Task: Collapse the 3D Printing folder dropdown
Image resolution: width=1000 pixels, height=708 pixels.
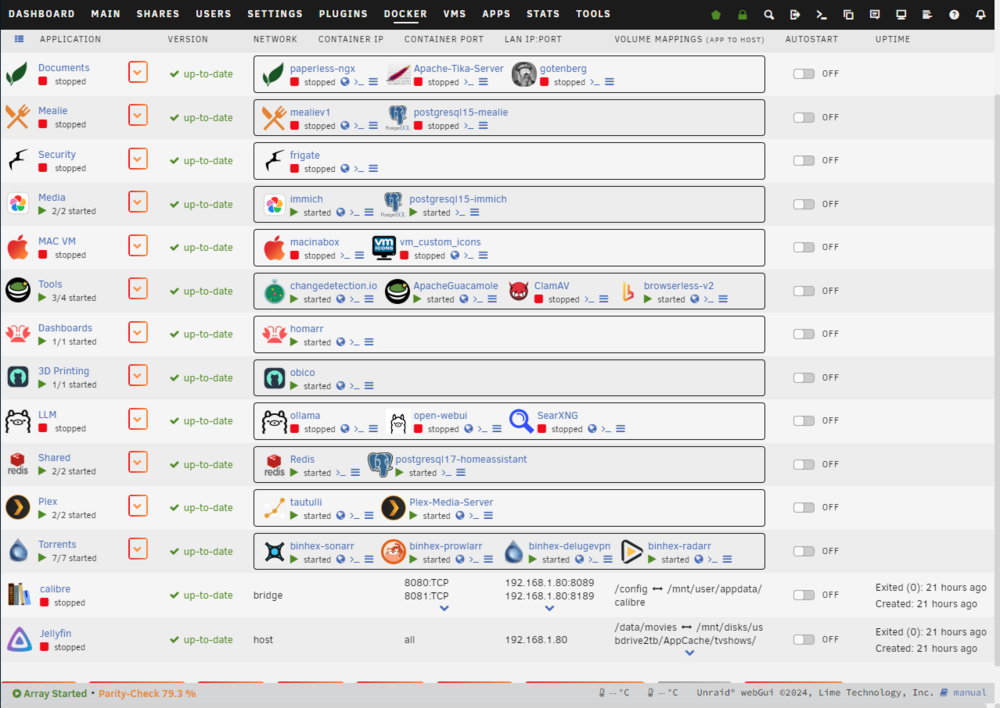Action: coord(138,376)
